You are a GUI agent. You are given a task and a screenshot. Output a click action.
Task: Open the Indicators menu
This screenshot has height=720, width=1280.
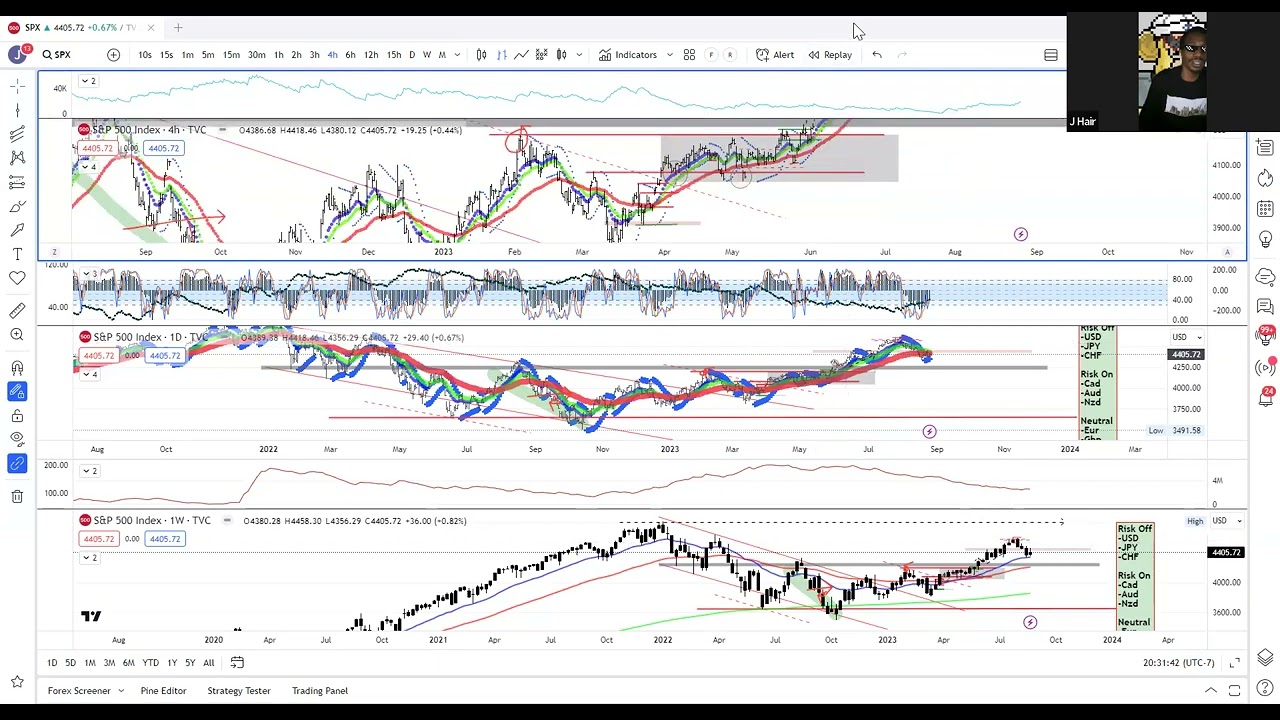click(628, 55)
